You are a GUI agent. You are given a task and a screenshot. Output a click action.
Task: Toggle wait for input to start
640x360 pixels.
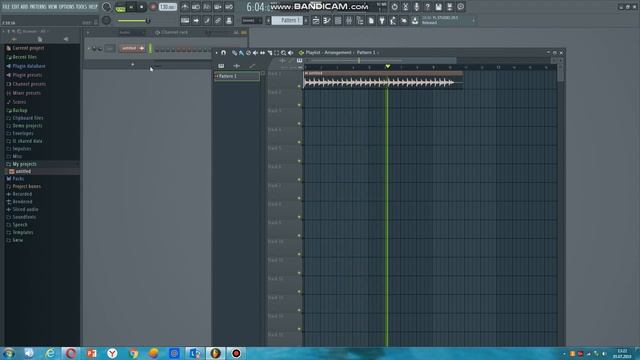pos(196,7)
